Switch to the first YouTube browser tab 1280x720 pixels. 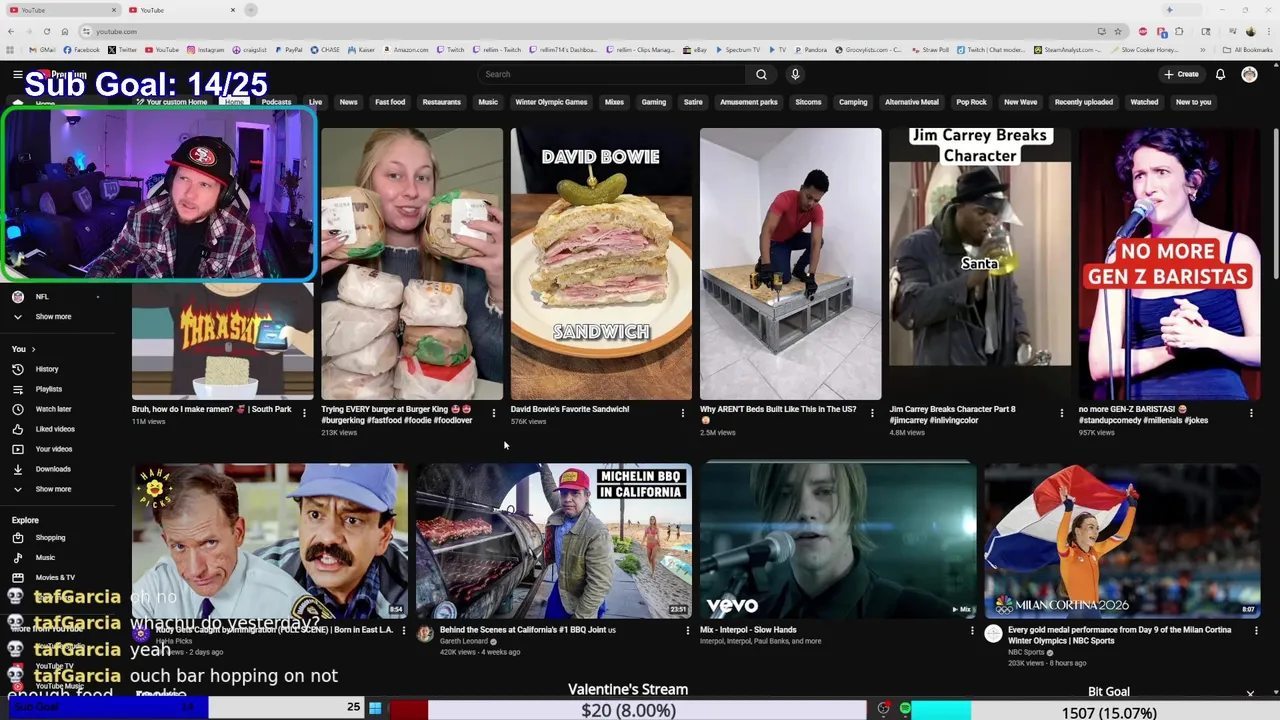point(60,10)
